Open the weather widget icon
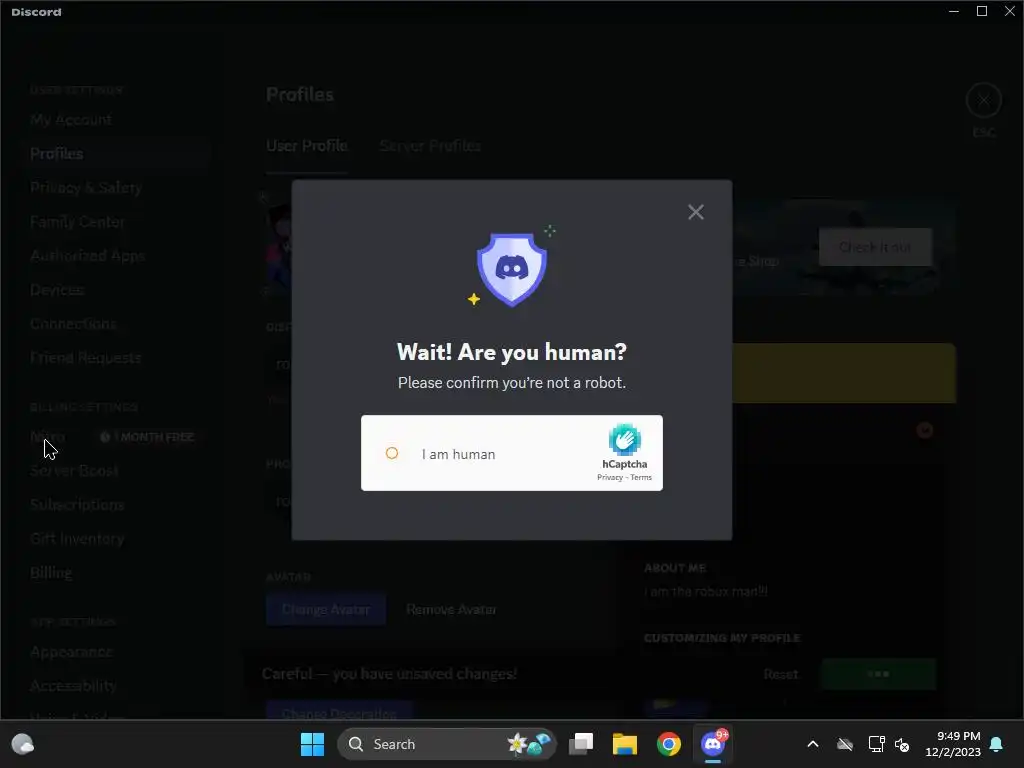 [23, 744]
